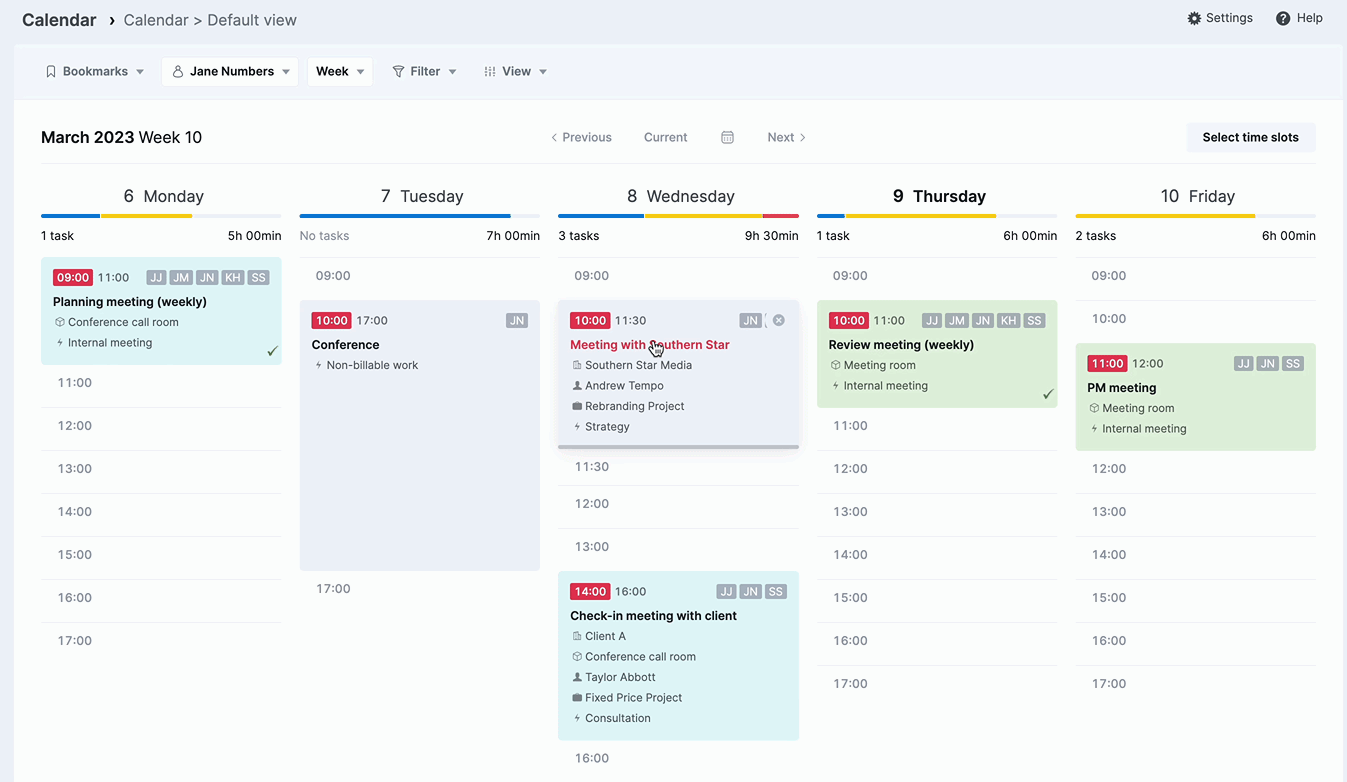Click Select time slots button

click(x=1251, y=137)
